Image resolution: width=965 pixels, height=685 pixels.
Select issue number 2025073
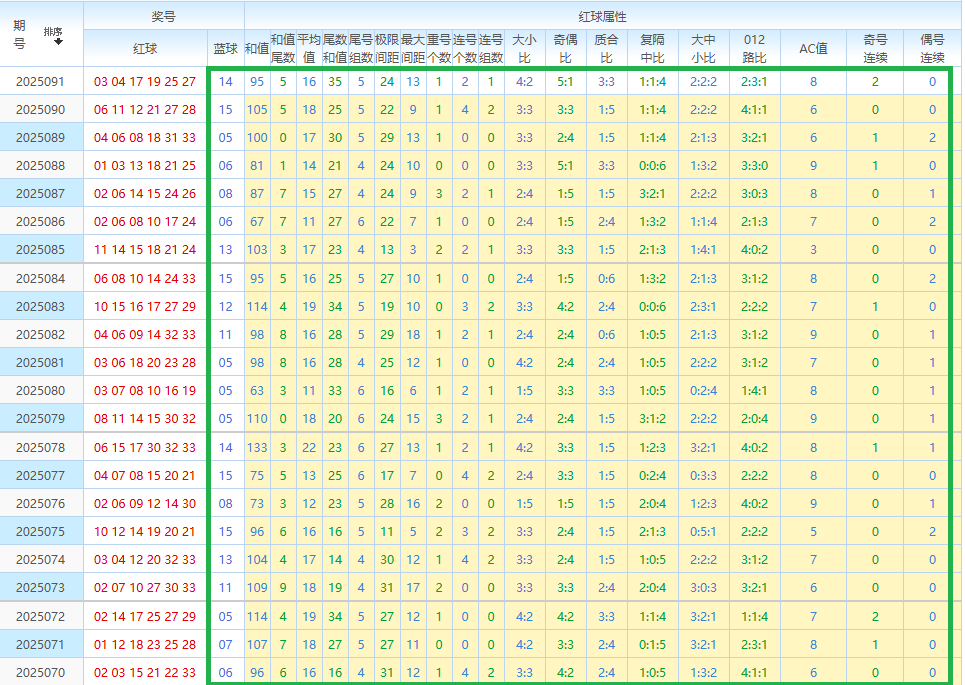pyautogui.click(x=40, y=588)
